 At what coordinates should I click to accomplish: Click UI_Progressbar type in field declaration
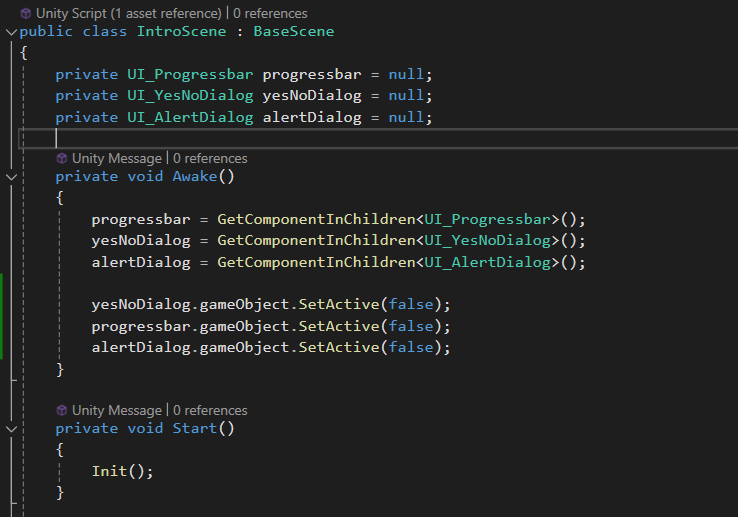[190, 74]
